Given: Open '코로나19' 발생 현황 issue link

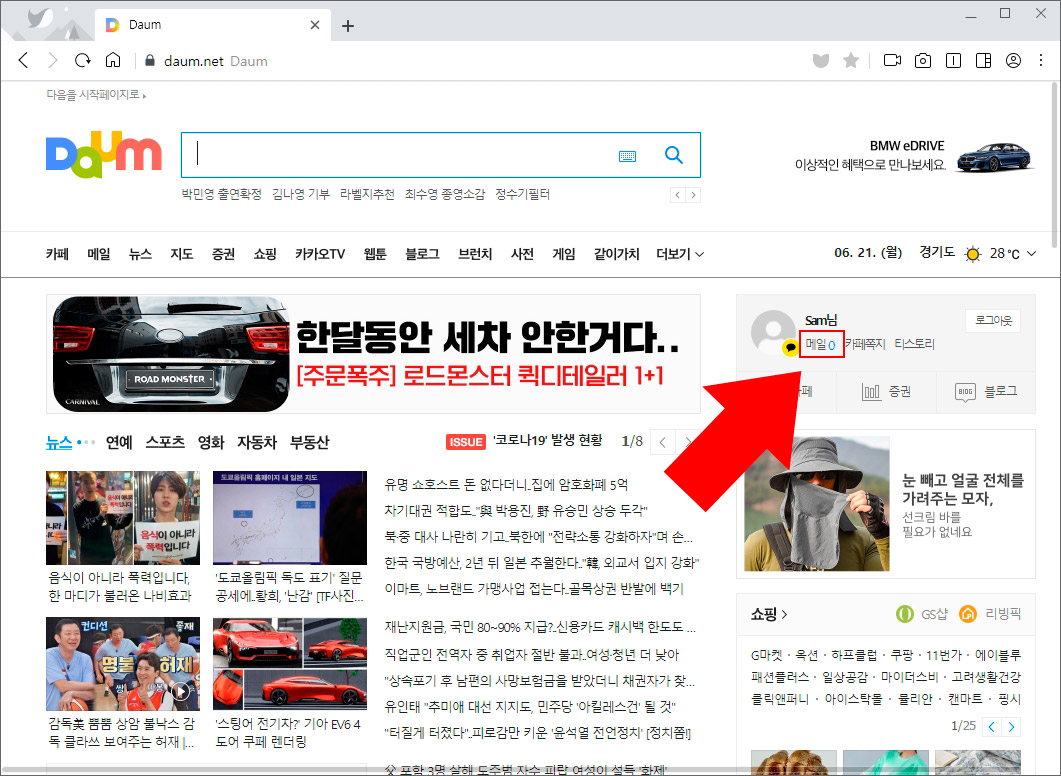Looking at the screenshot, I should click(547, 440).
